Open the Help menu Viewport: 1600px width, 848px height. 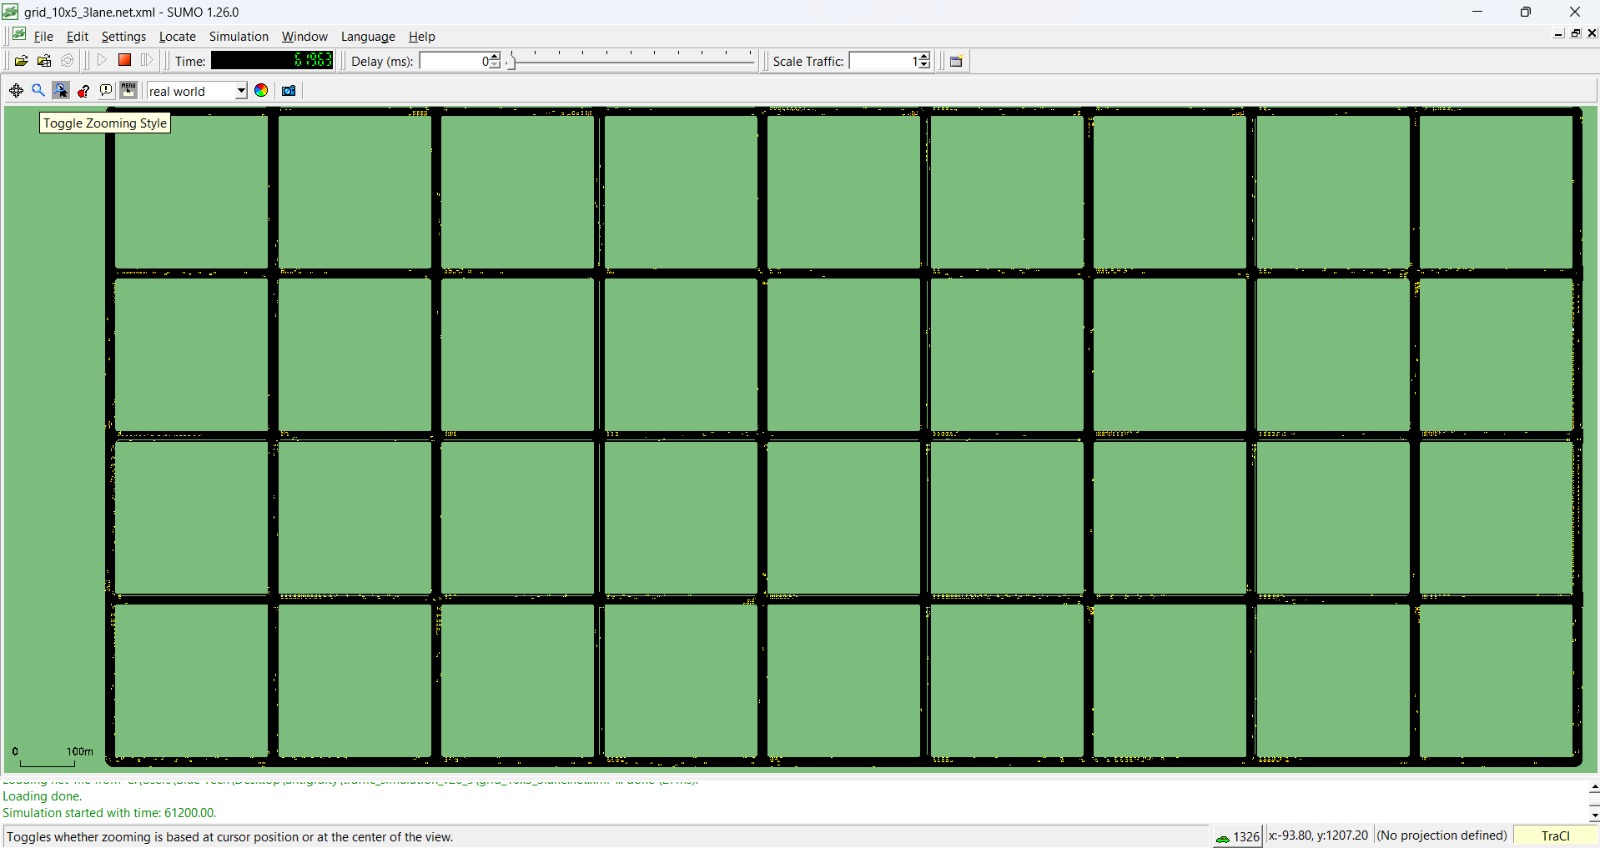pyautogui.click(x=421, y=36)
